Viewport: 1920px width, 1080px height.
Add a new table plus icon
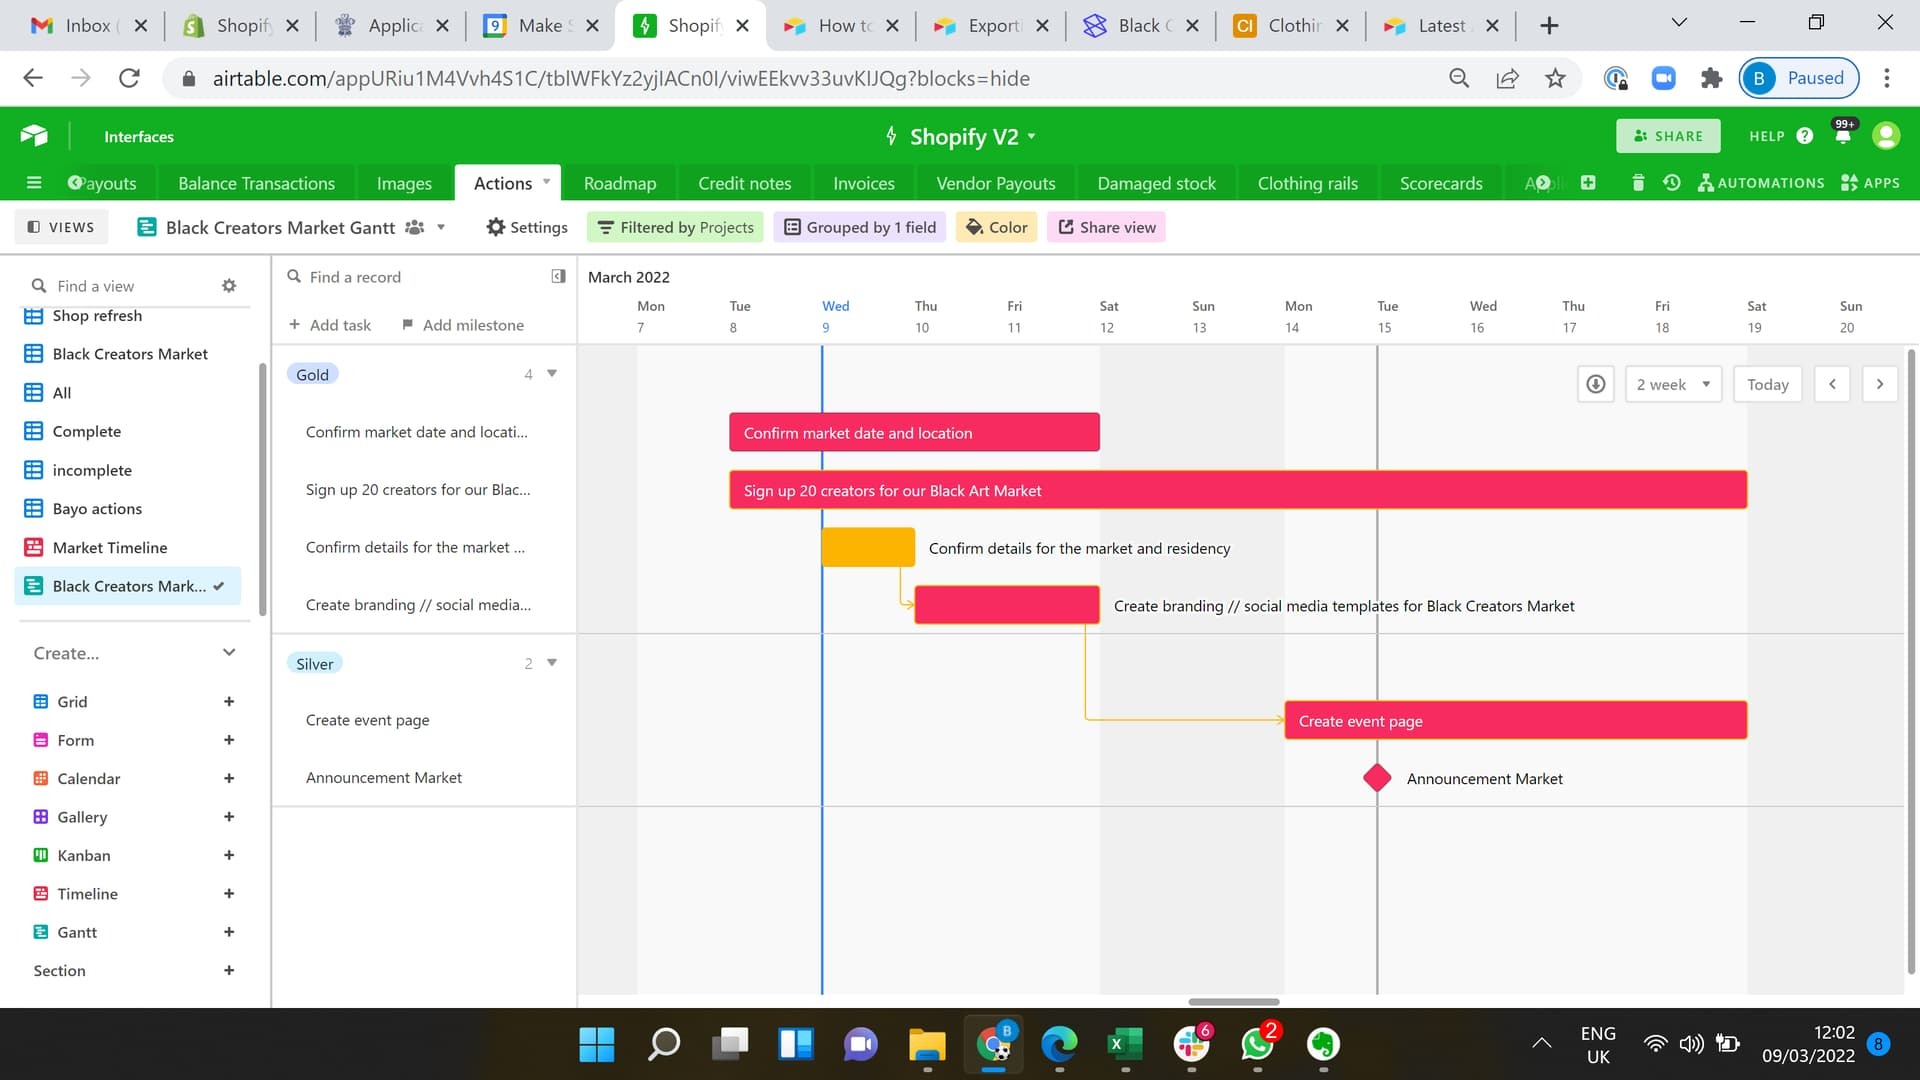pos(1588,183)
